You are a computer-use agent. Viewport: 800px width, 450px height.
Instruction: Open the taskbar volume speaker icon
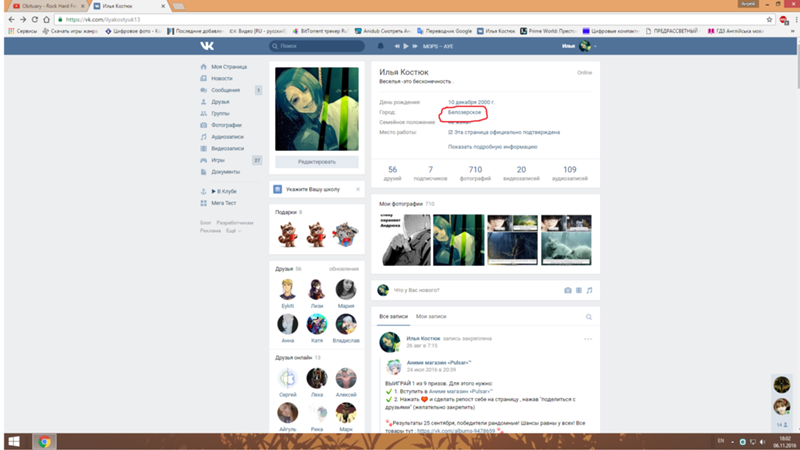click(x=763, y=442)
